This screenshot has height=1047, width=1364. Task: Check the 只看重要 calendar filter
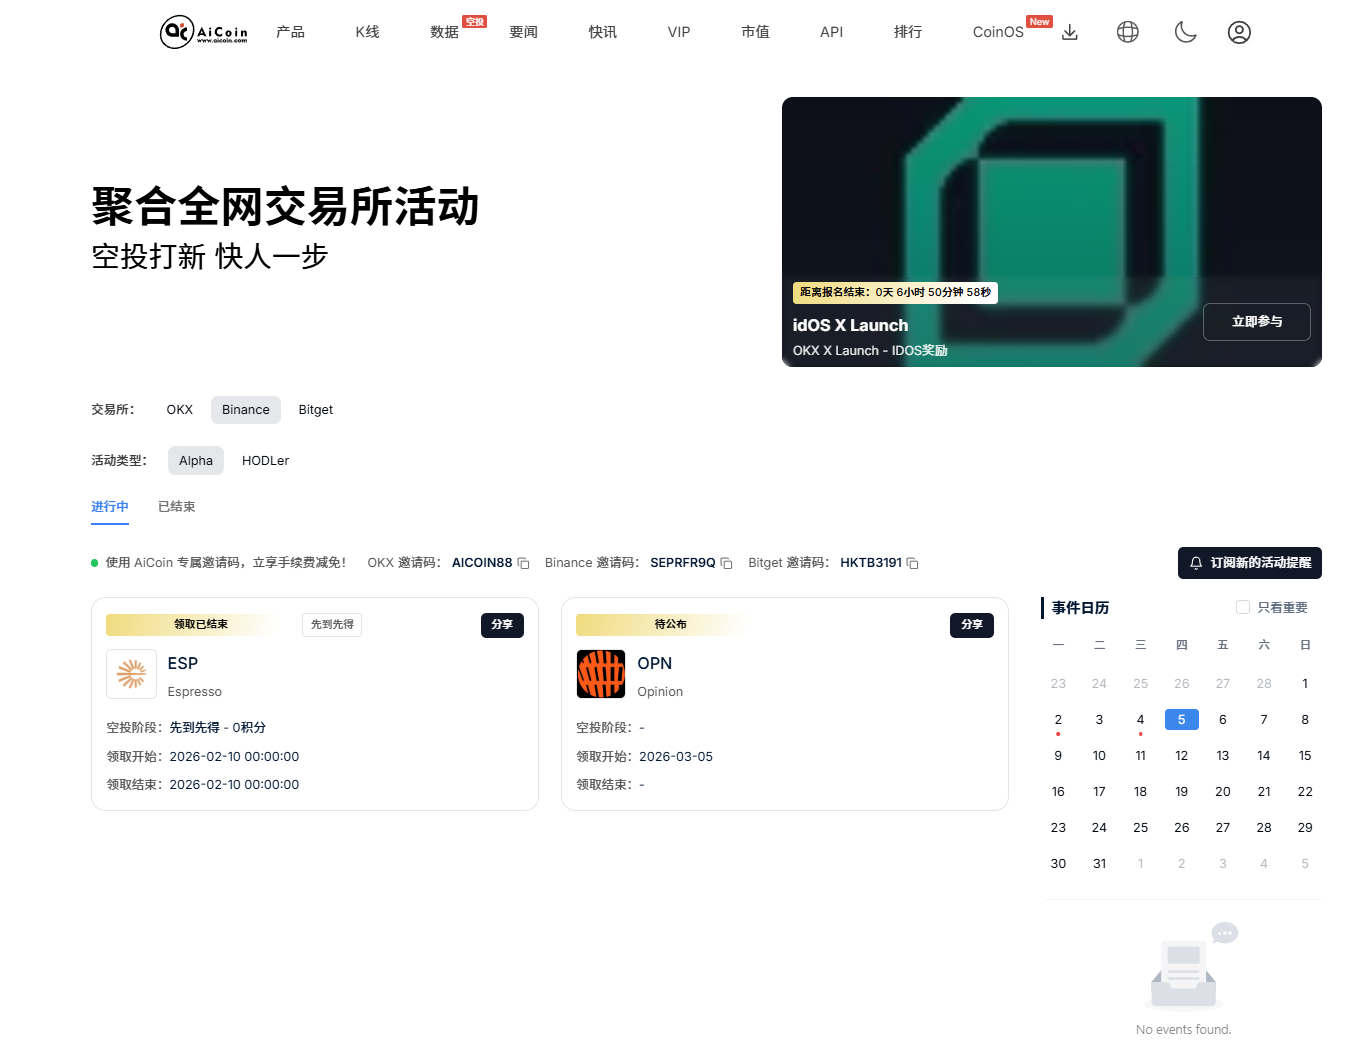pos(1242,606)
